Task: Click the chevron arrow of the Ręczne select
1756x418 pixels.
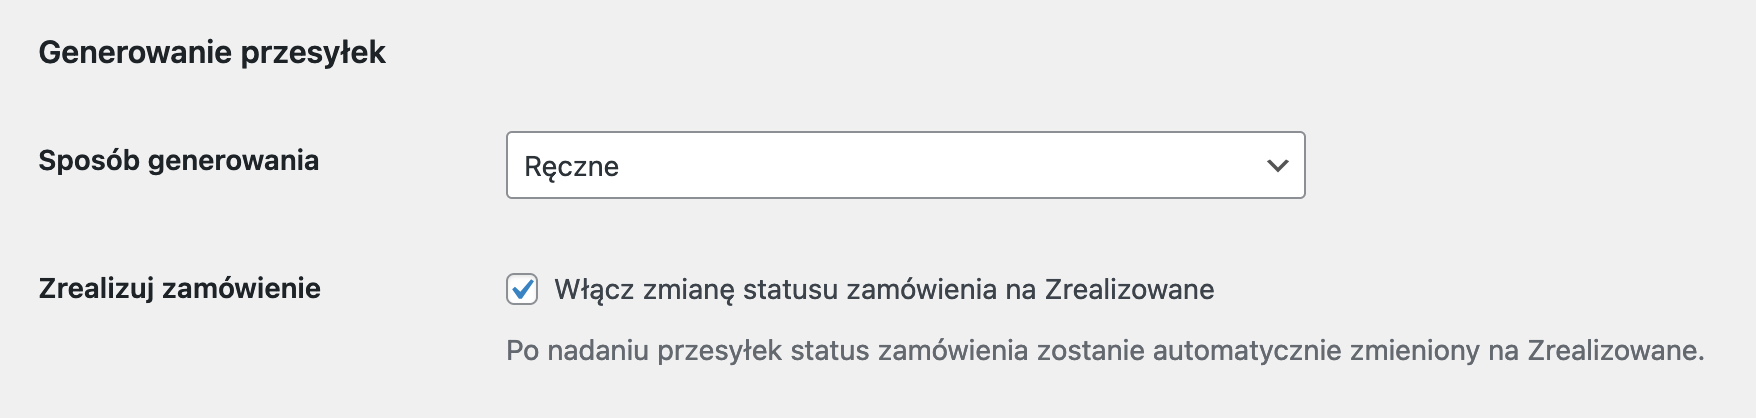Action: (1277, 166)
